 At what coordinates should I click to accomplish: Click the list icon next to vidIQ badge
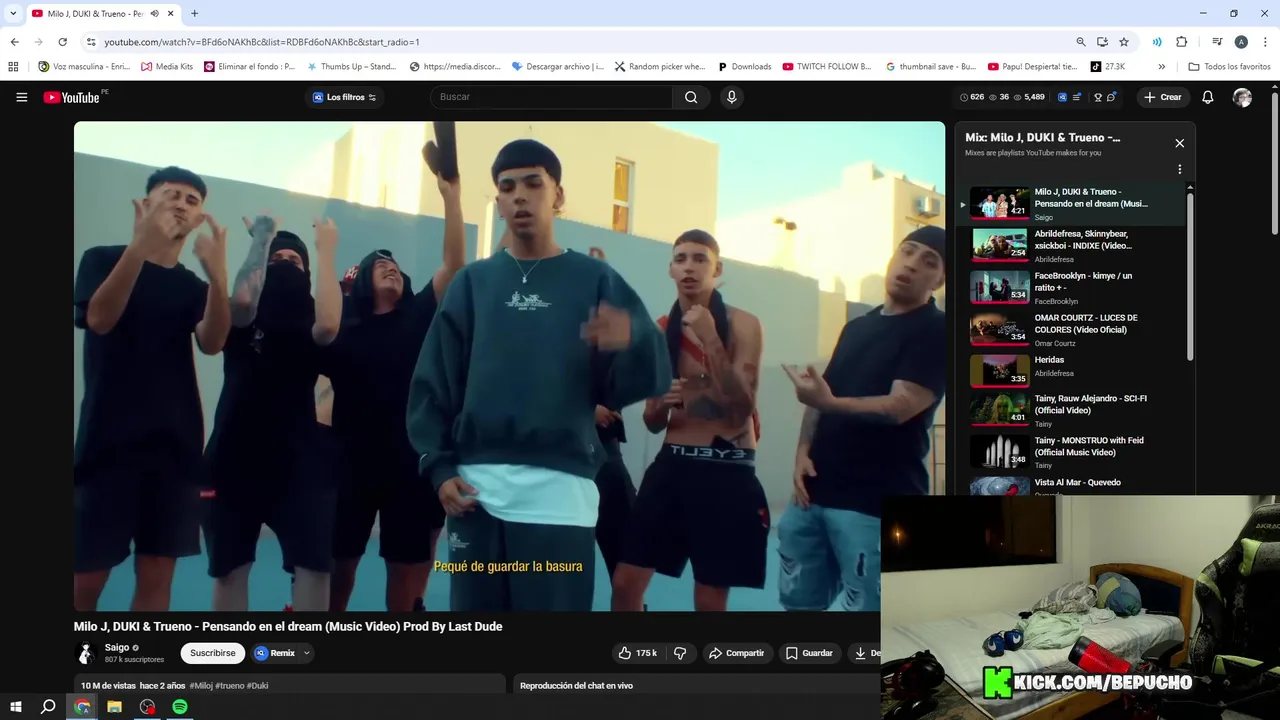point(1079,97)
